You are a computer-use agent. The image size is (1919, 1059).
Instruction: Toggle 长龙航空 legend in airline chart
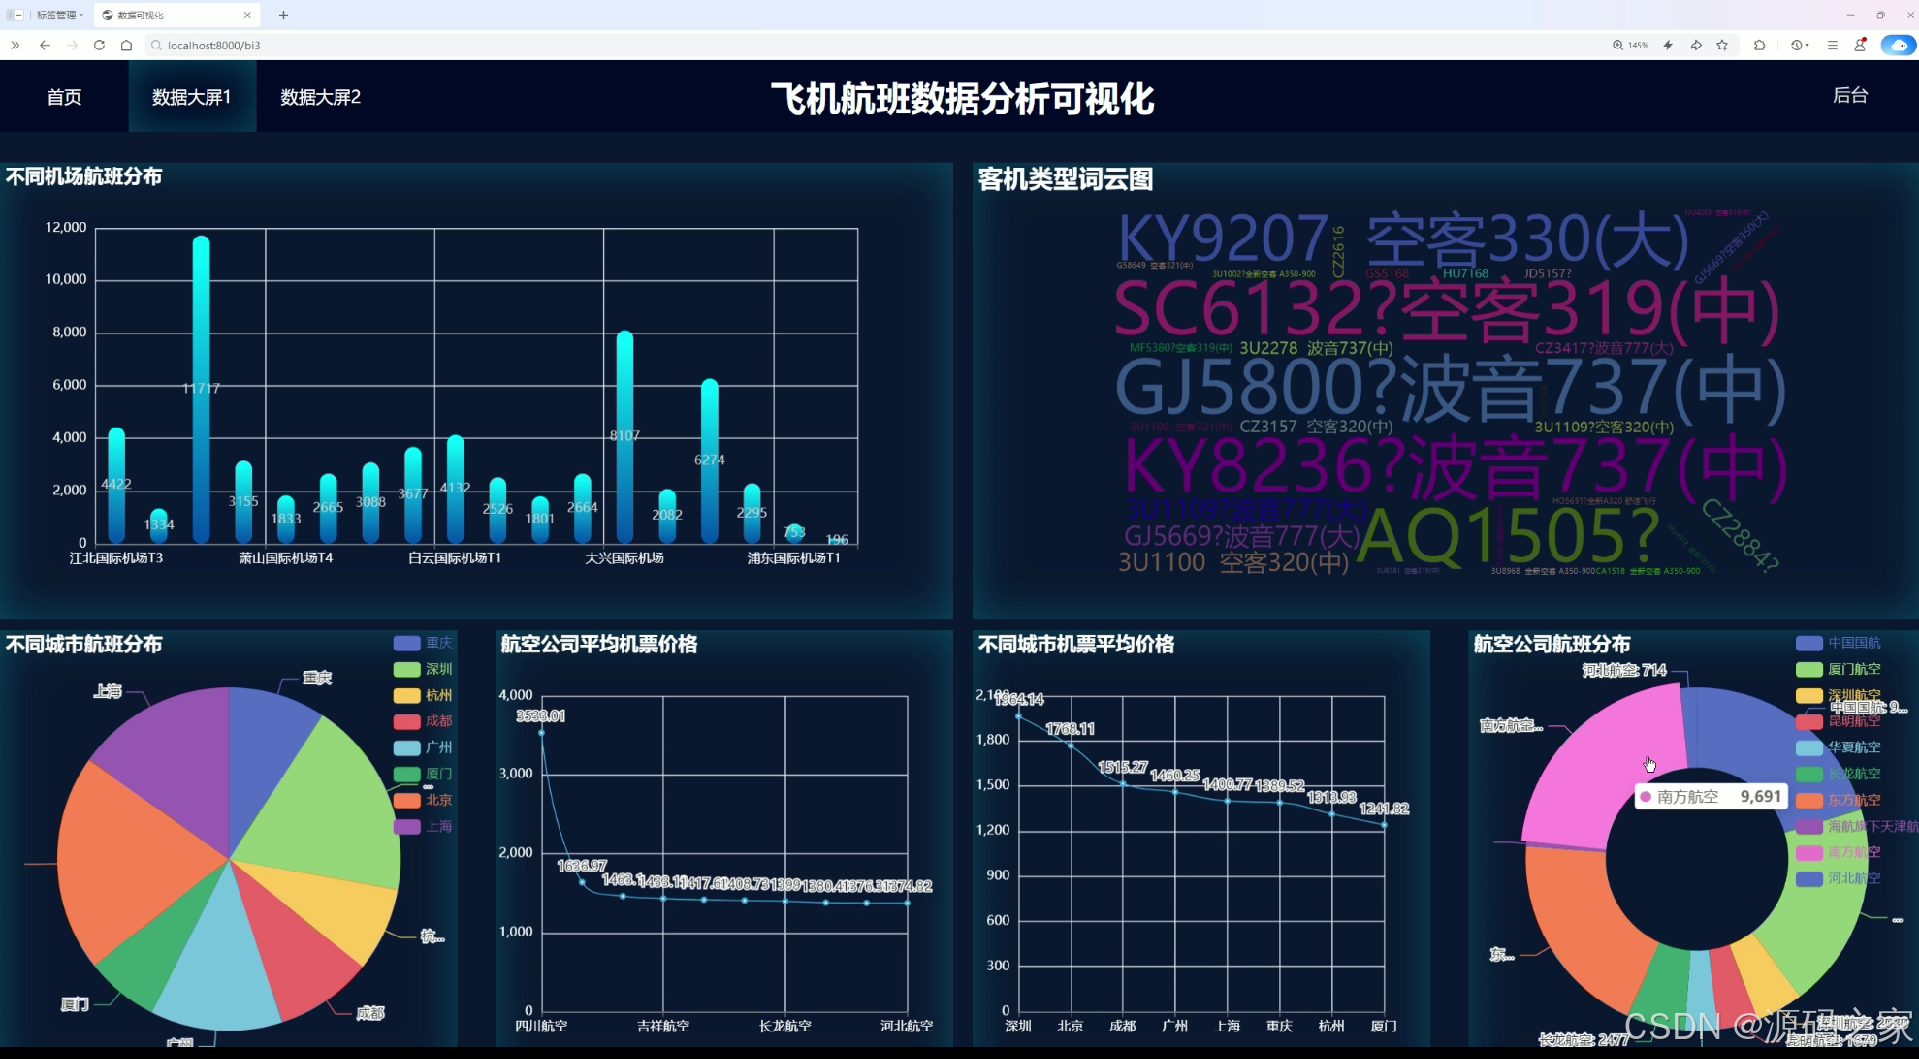pyautogui.click(x=1838, y=774)
